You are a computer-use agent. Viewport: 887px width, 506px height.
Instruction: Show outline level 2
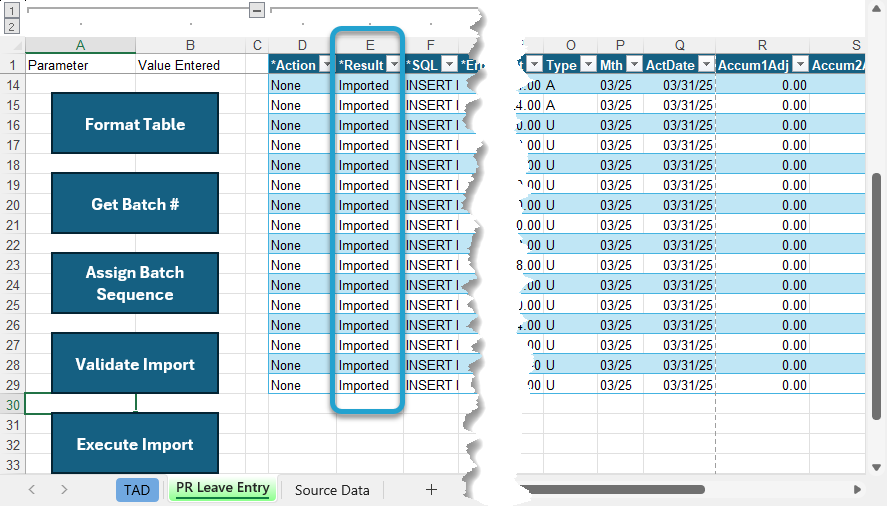[11, 26]
